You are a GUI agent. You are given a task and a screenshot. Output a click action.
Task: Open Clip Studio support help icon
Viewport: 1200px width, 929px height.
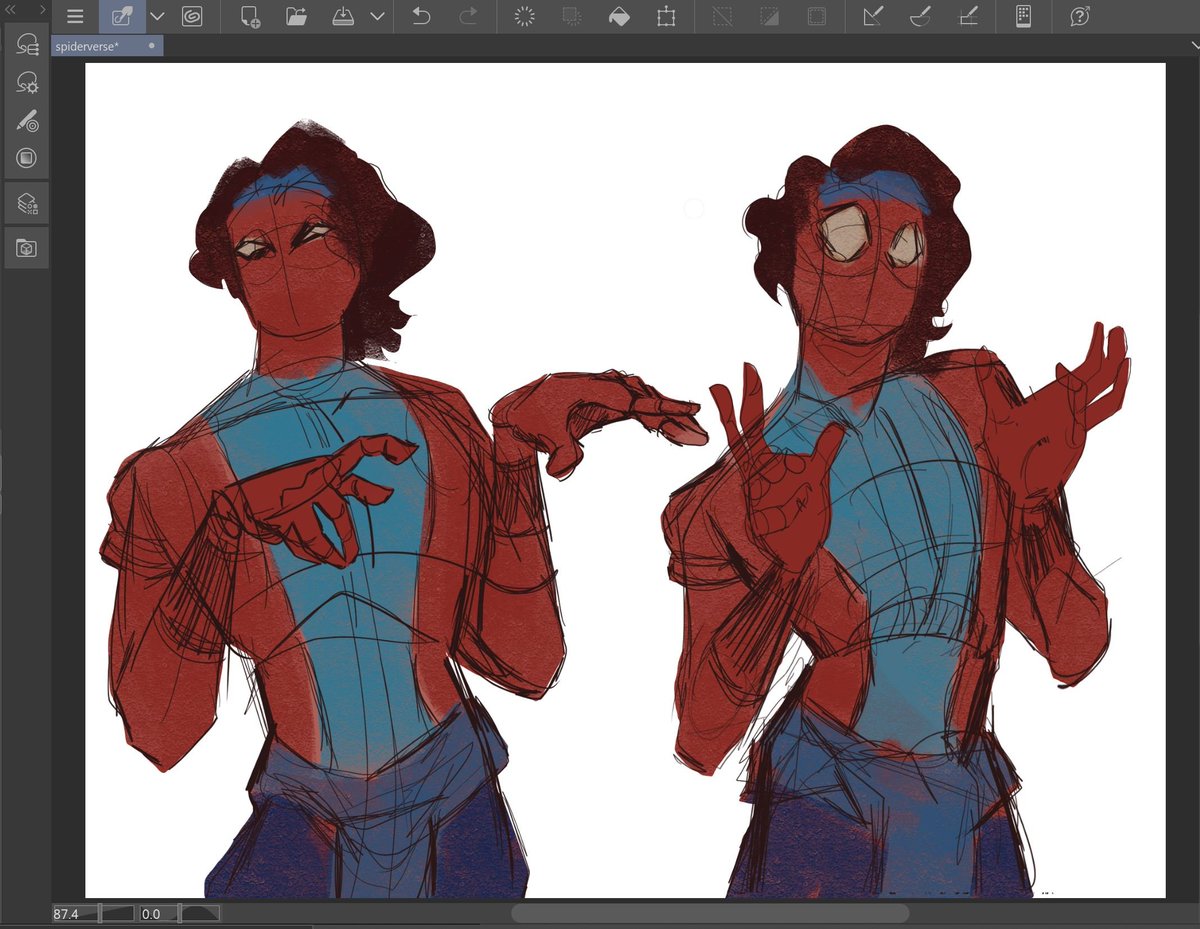tap(1079, 16)
